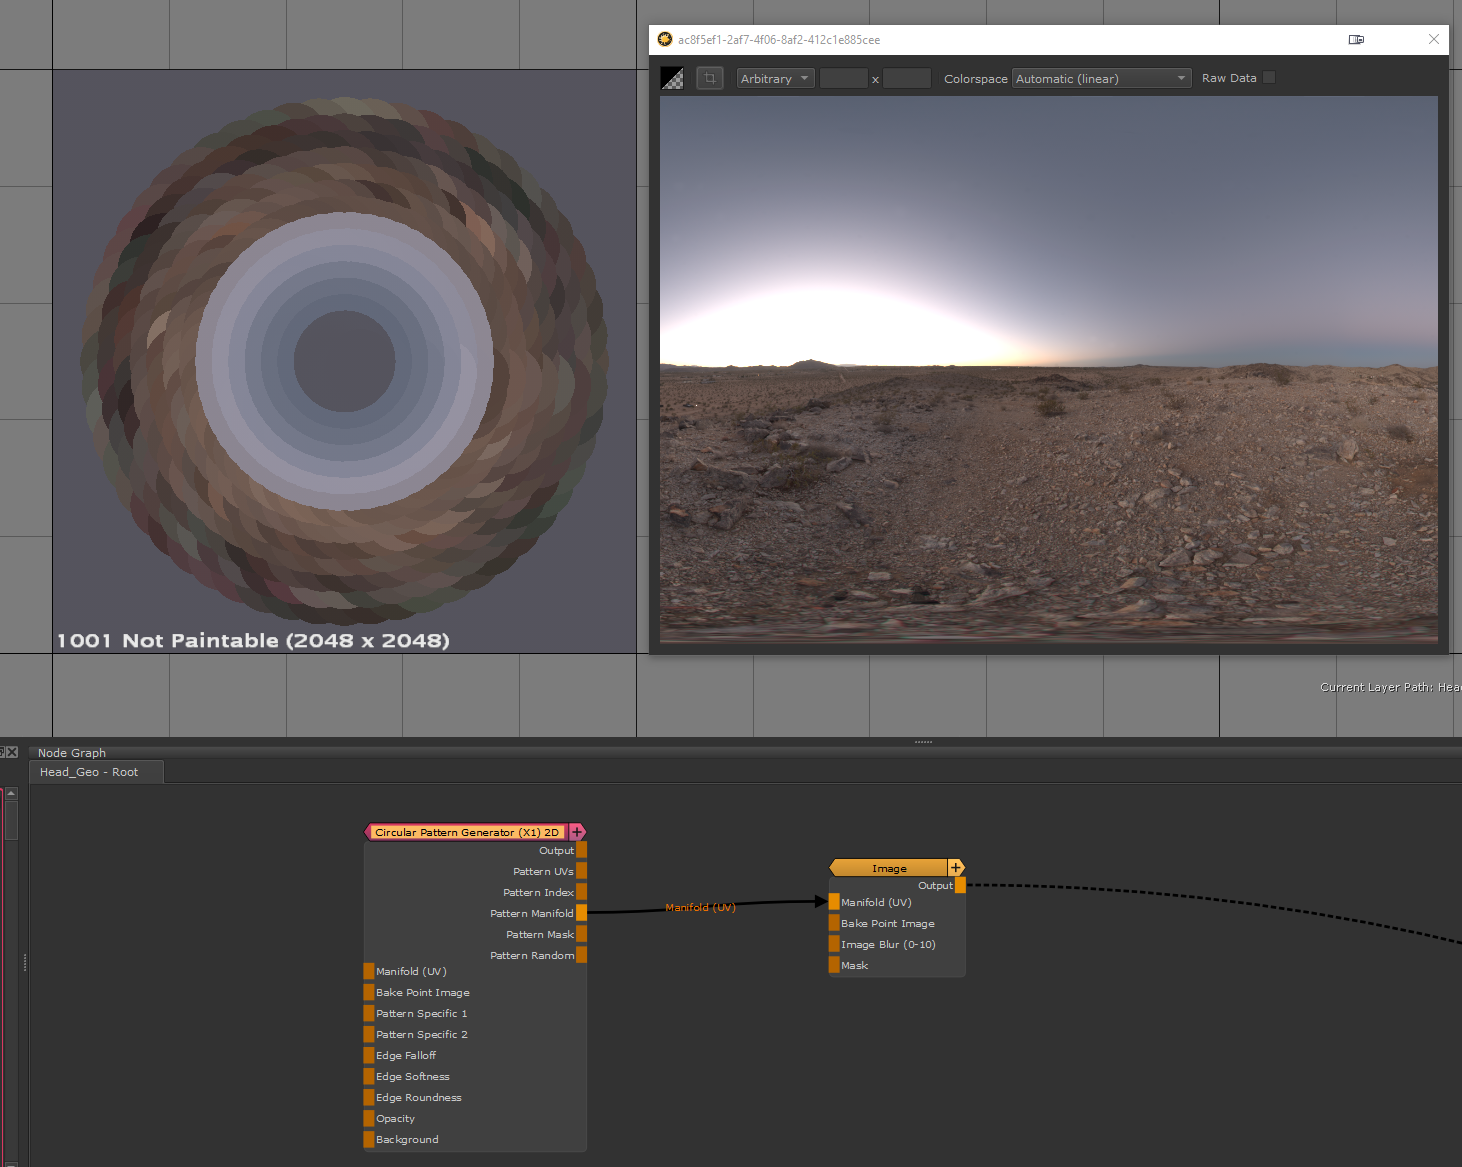
Task: Click the checkerboard transparency icon in image viewer
Action: click(x=672, y=78)
